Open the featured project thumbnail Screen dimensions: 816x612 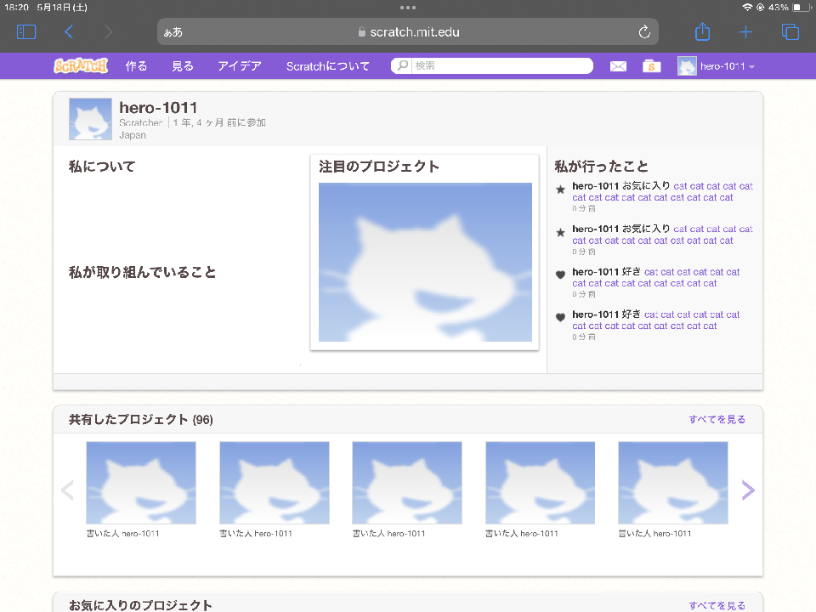click(425, 262)
